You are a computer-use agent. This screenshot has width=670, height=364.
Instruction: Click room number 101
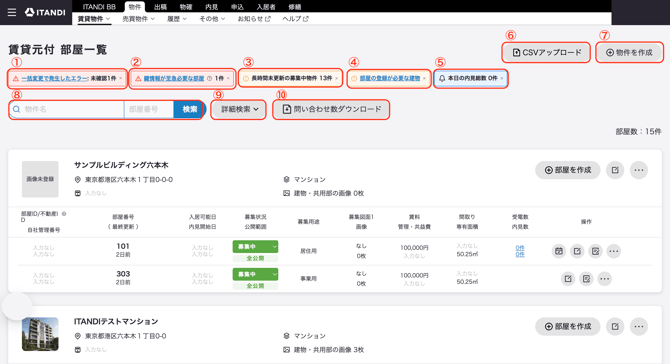click(123, 246)
